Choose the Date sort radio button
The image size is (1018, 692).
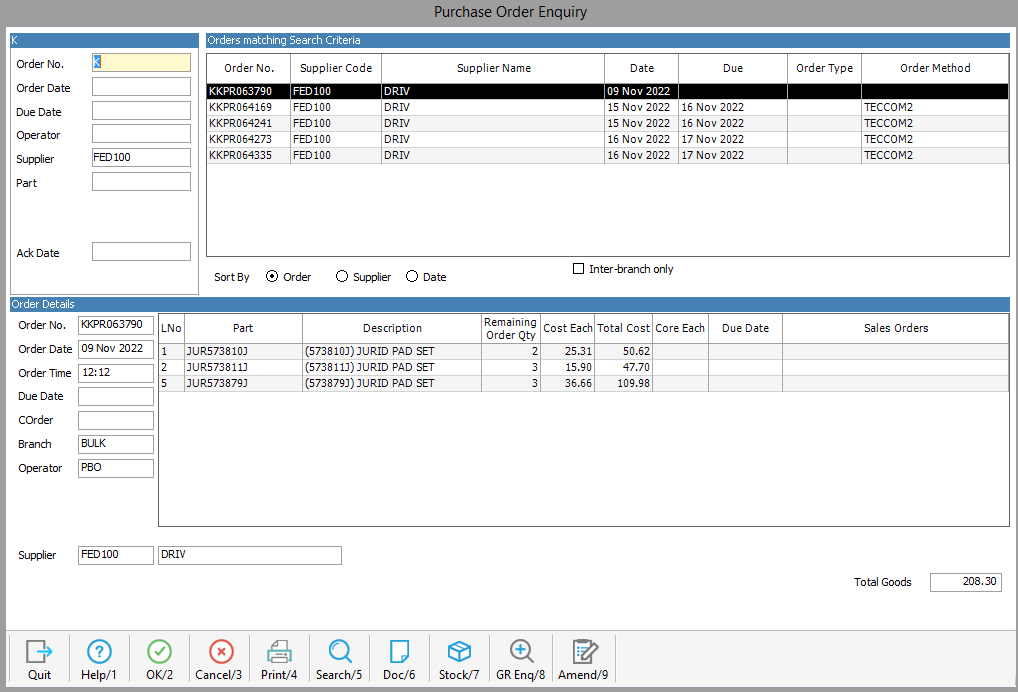click(412, 277)
